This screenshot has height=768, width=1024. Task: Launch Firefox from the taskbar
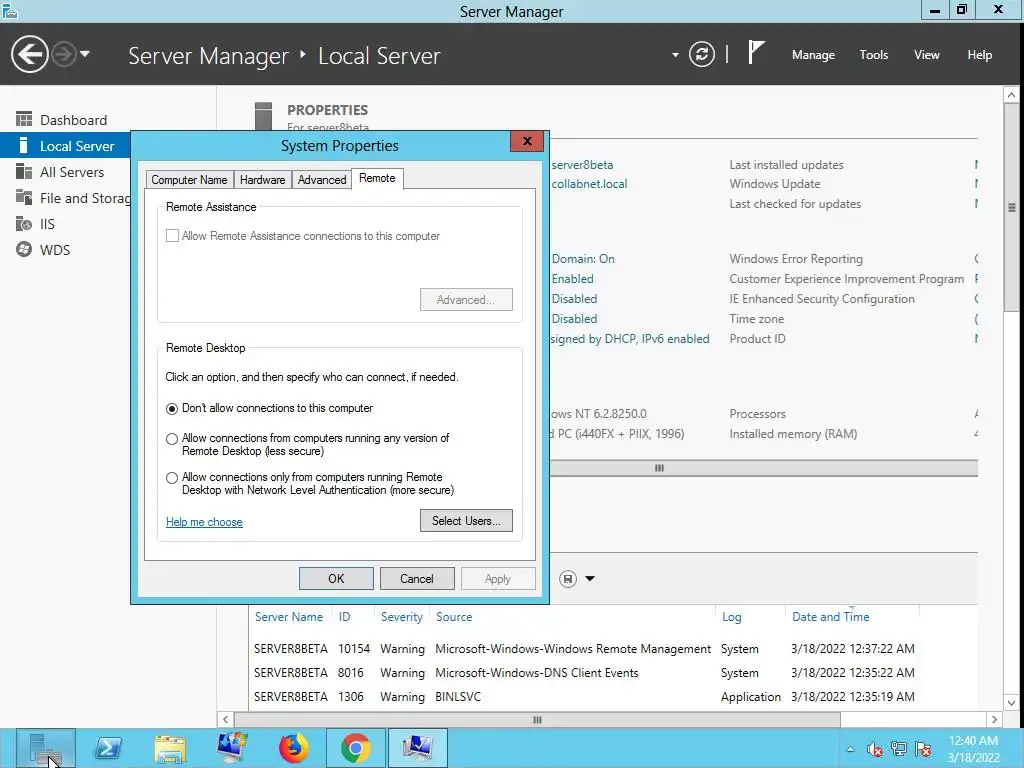(x=294, y=748)
